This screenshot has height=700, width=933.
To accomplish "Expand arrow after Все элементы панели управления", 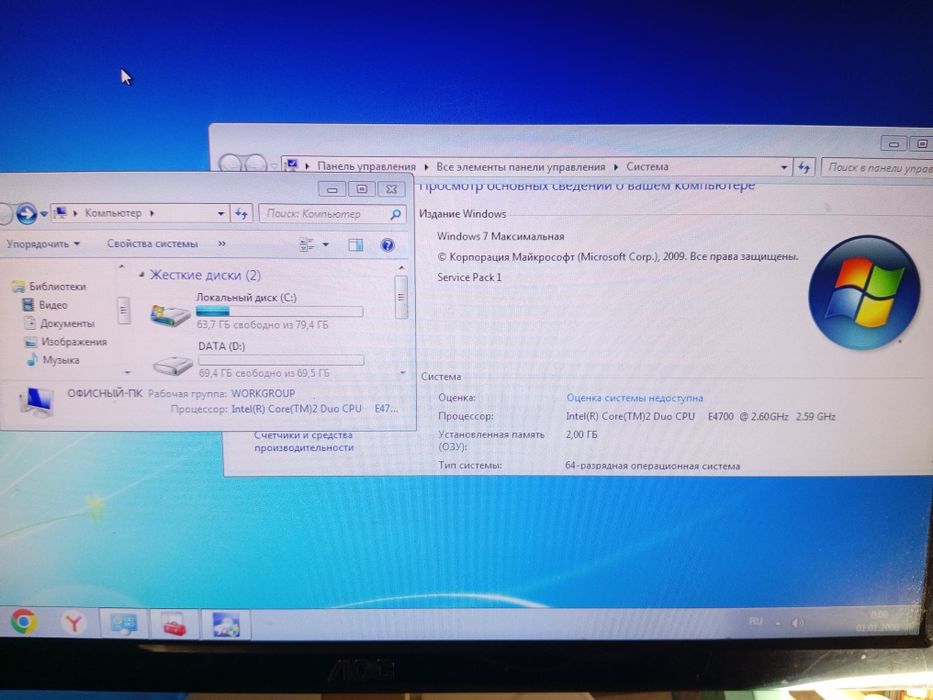I will pyautogui.click(x=616, y=167).
